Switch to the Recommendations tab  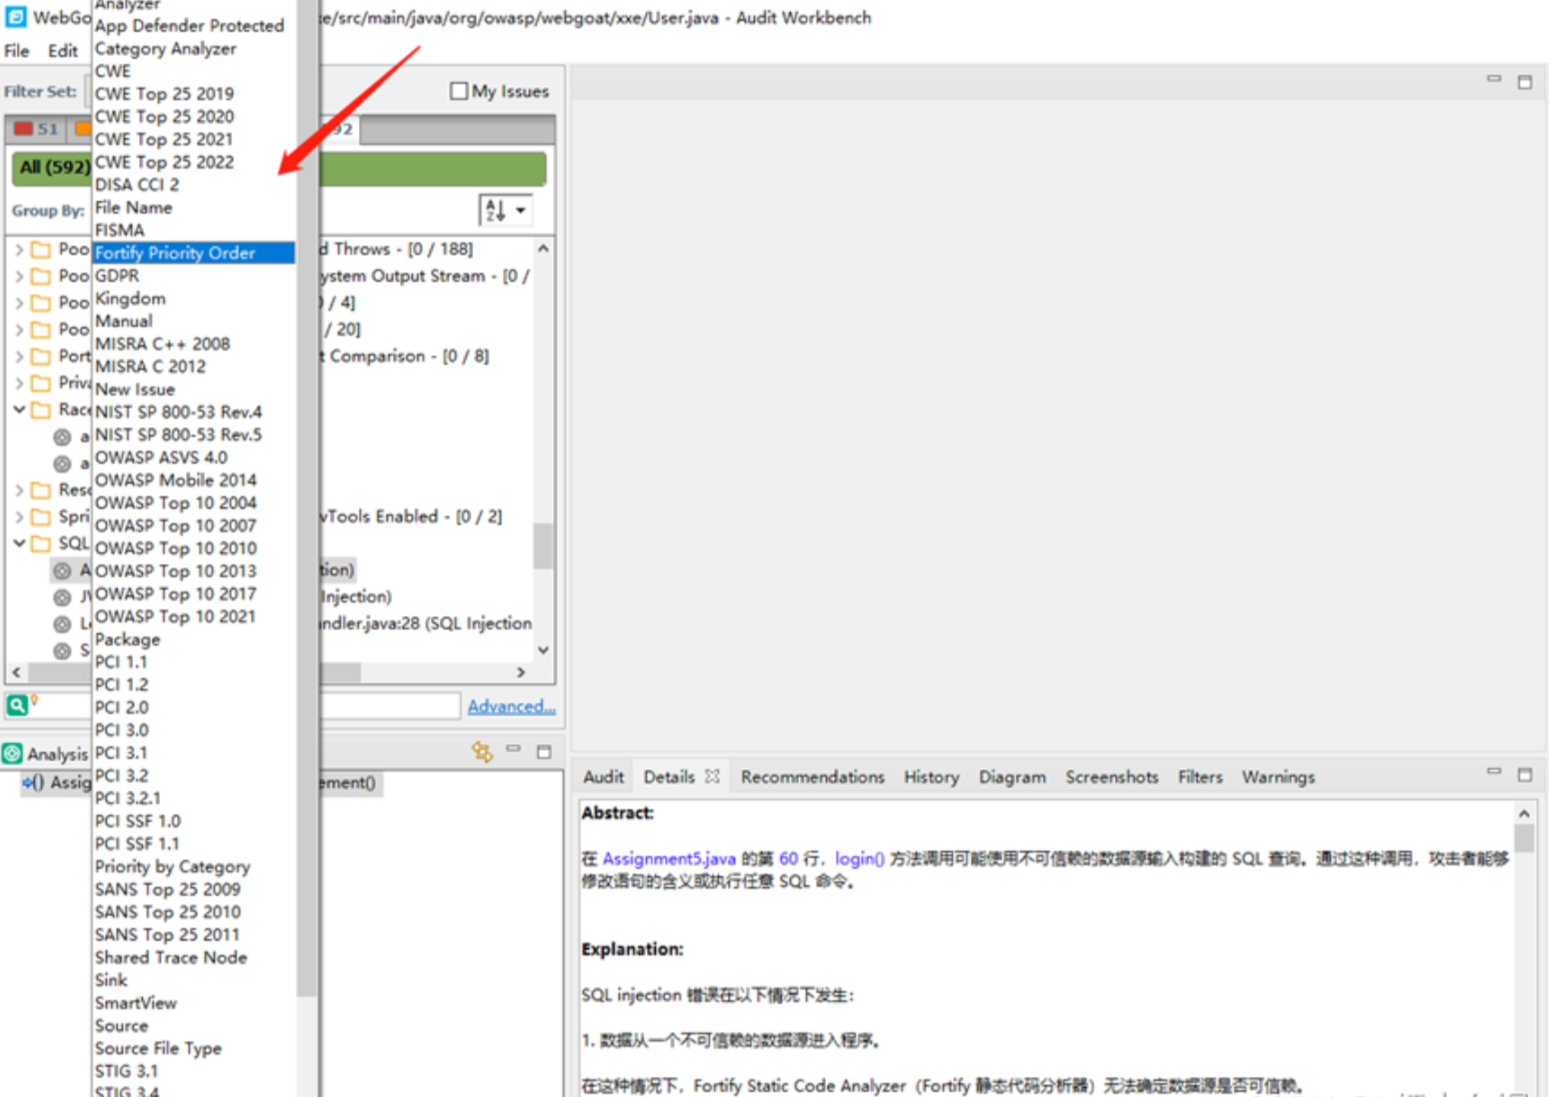(812, 777)
